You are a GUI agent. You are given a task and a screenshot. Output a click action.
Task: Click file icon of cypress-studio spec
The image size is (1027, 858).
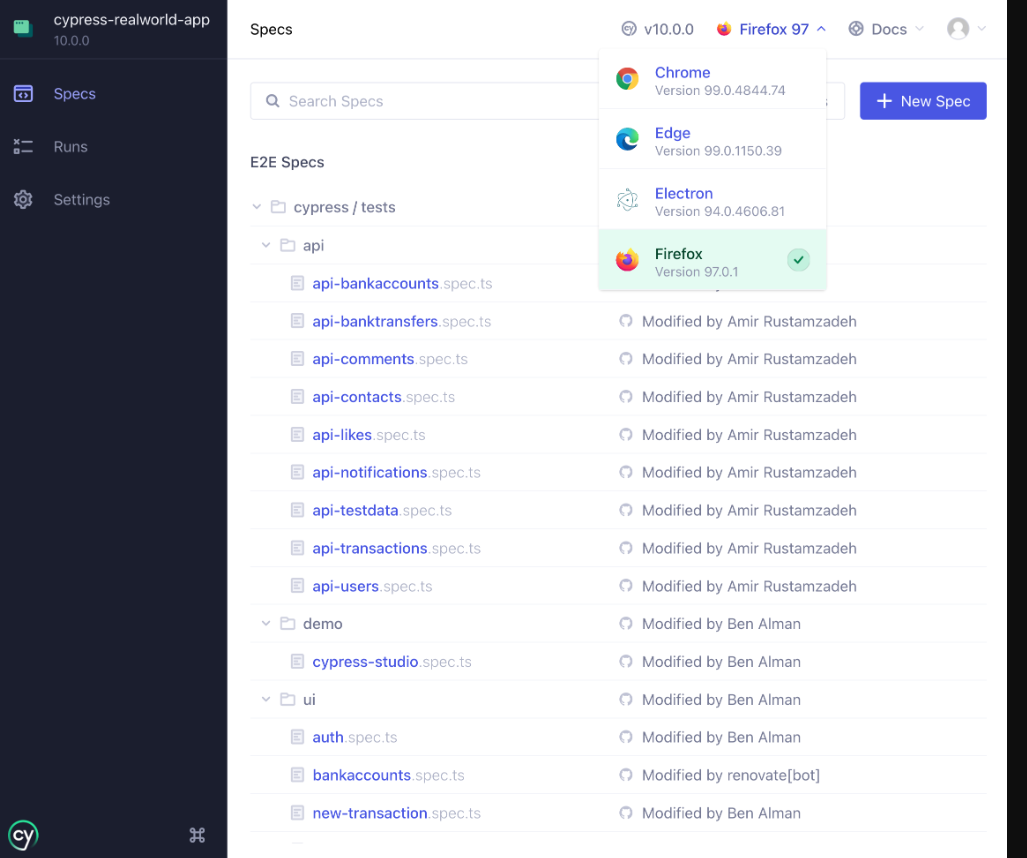tap(297, 662)
